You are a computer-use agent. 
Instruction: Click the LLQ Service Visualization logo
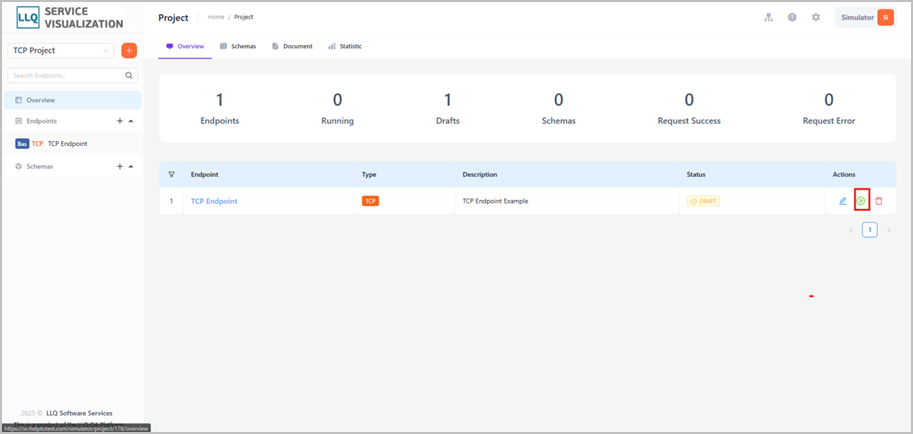click(x=70, y=17)
